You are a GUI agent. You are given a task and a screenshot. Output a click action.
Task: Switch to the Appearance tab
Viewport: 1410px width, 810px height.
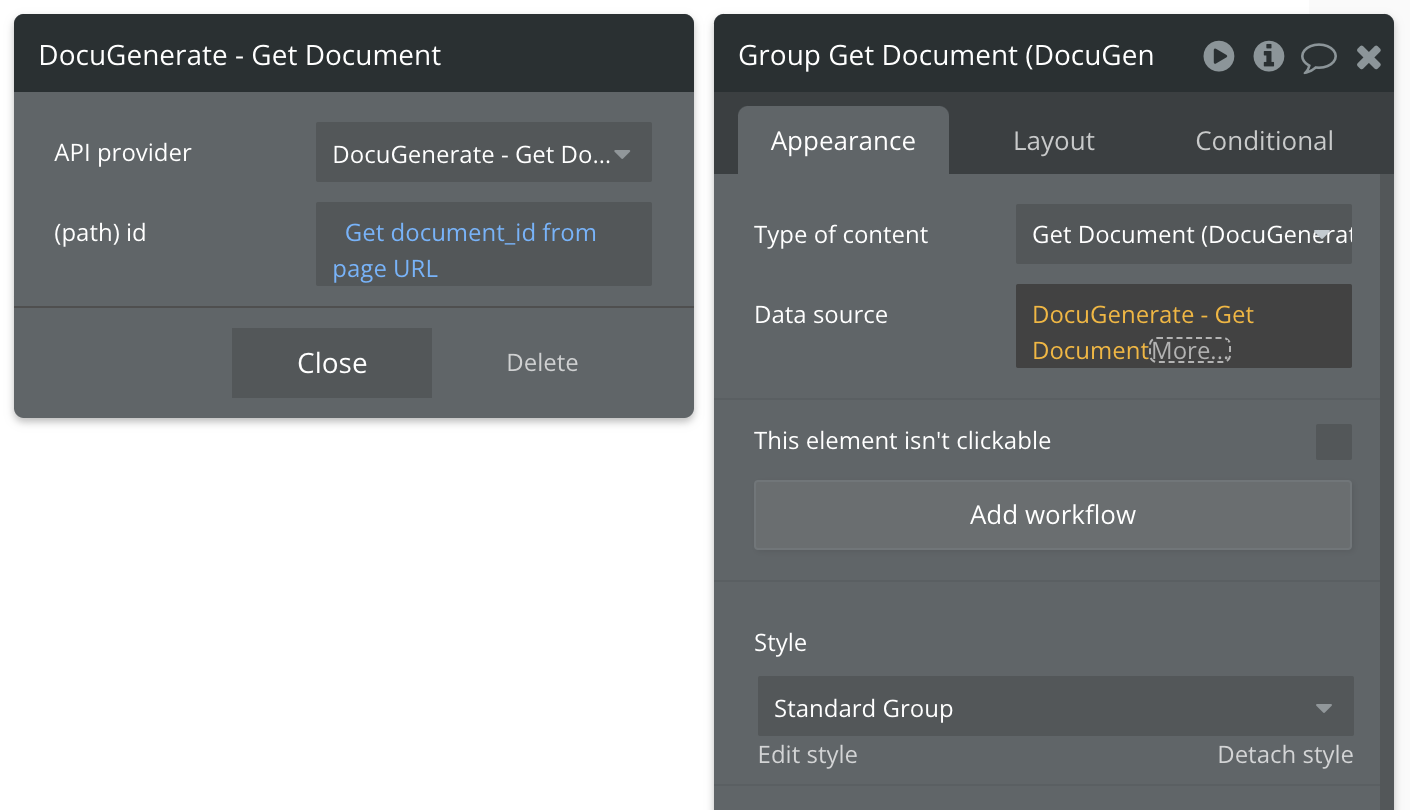pyautogui.click(x=843, y=141)
